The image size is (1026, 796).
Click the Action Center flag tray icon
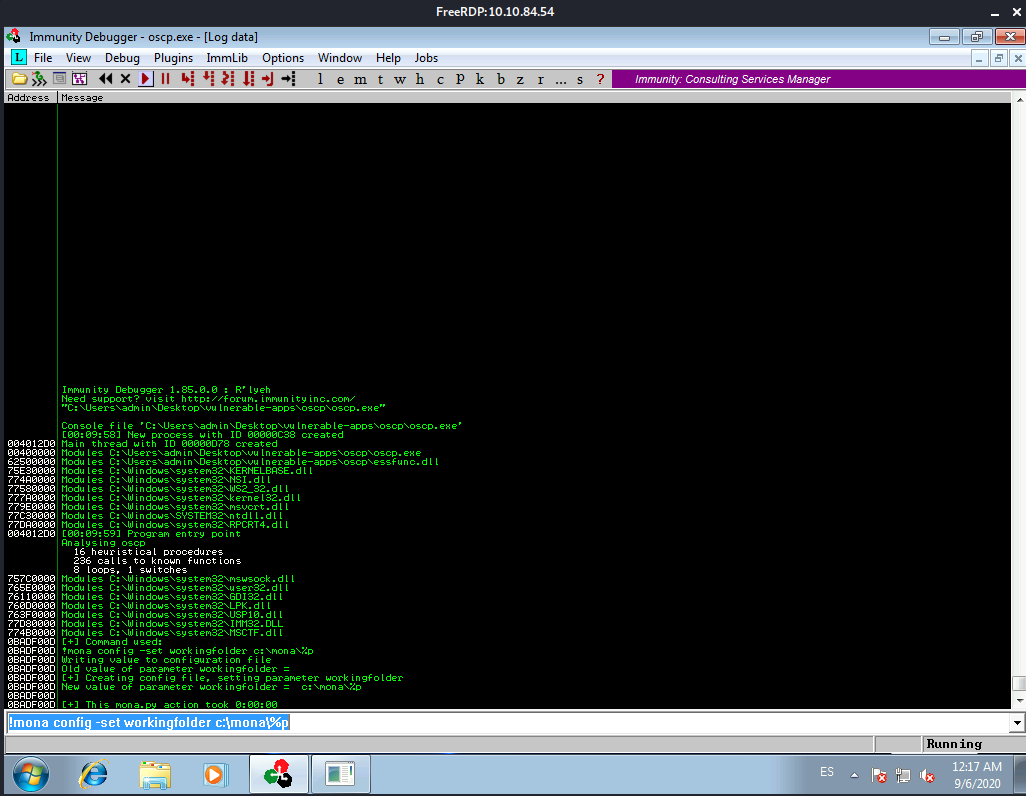(x=879, y=776)
